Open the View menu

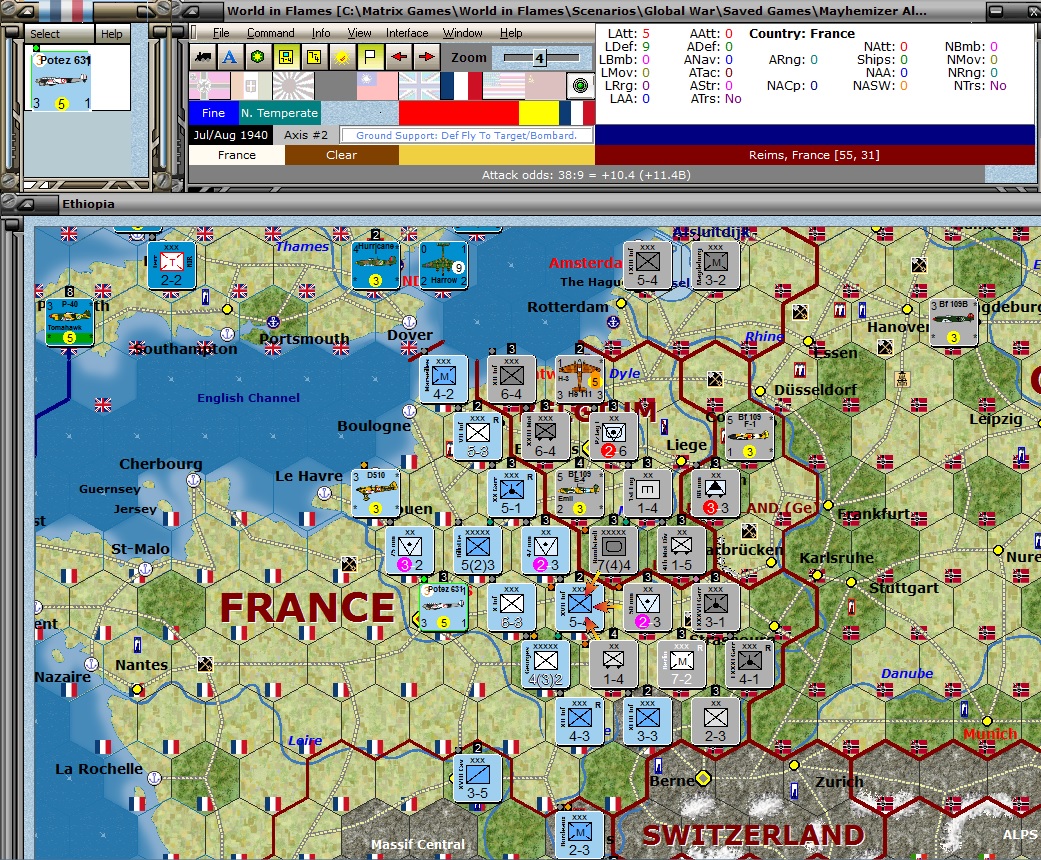pos(359,33)
